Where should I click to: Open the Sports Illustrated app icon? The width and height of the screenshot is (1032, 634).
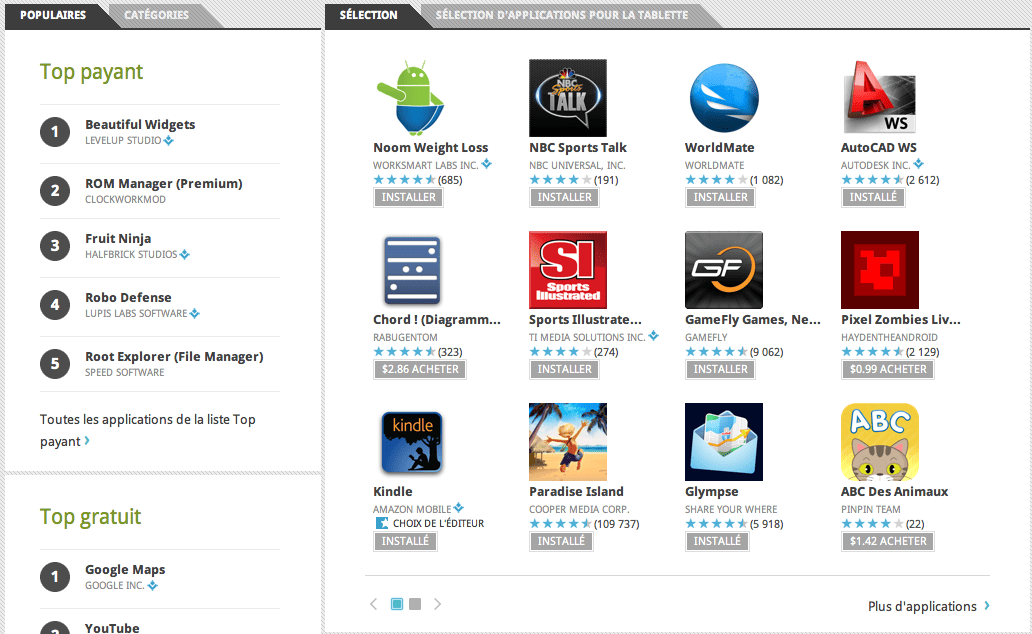point(568,270)
